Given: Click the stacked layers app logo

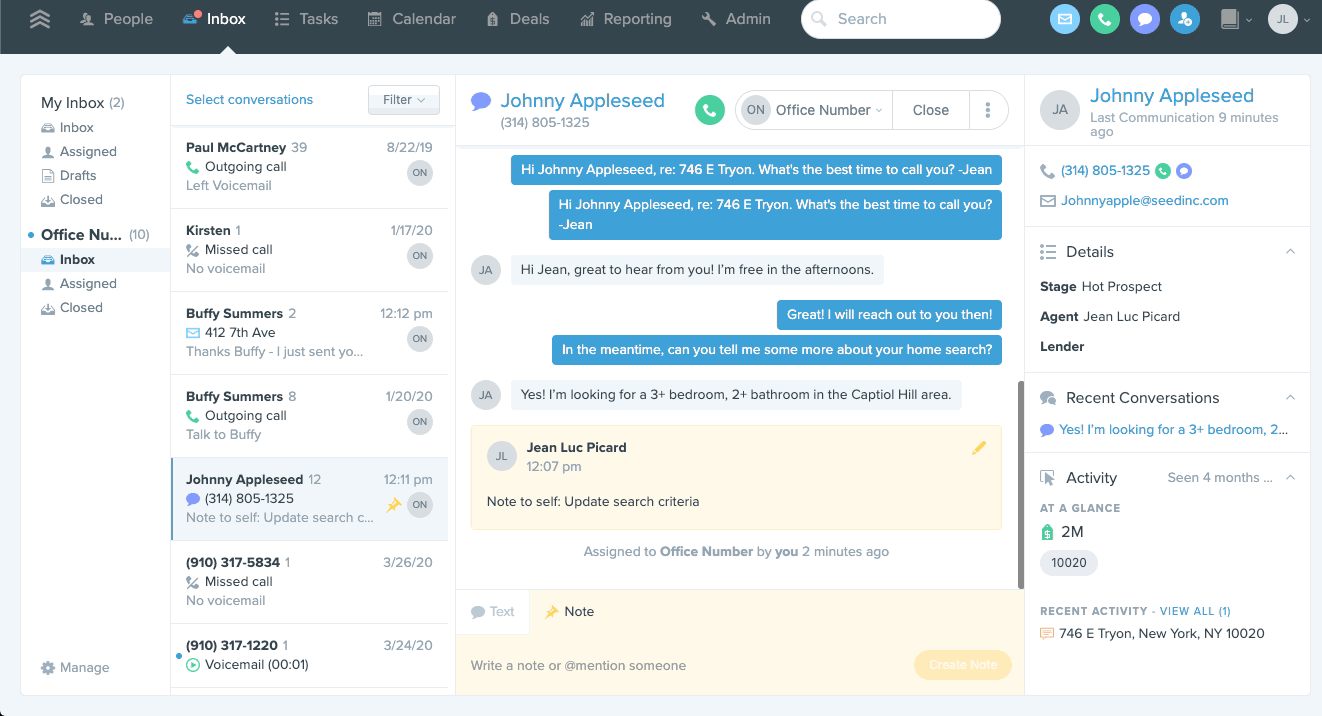Looking at the screenshot, I should tap(40, 19).
